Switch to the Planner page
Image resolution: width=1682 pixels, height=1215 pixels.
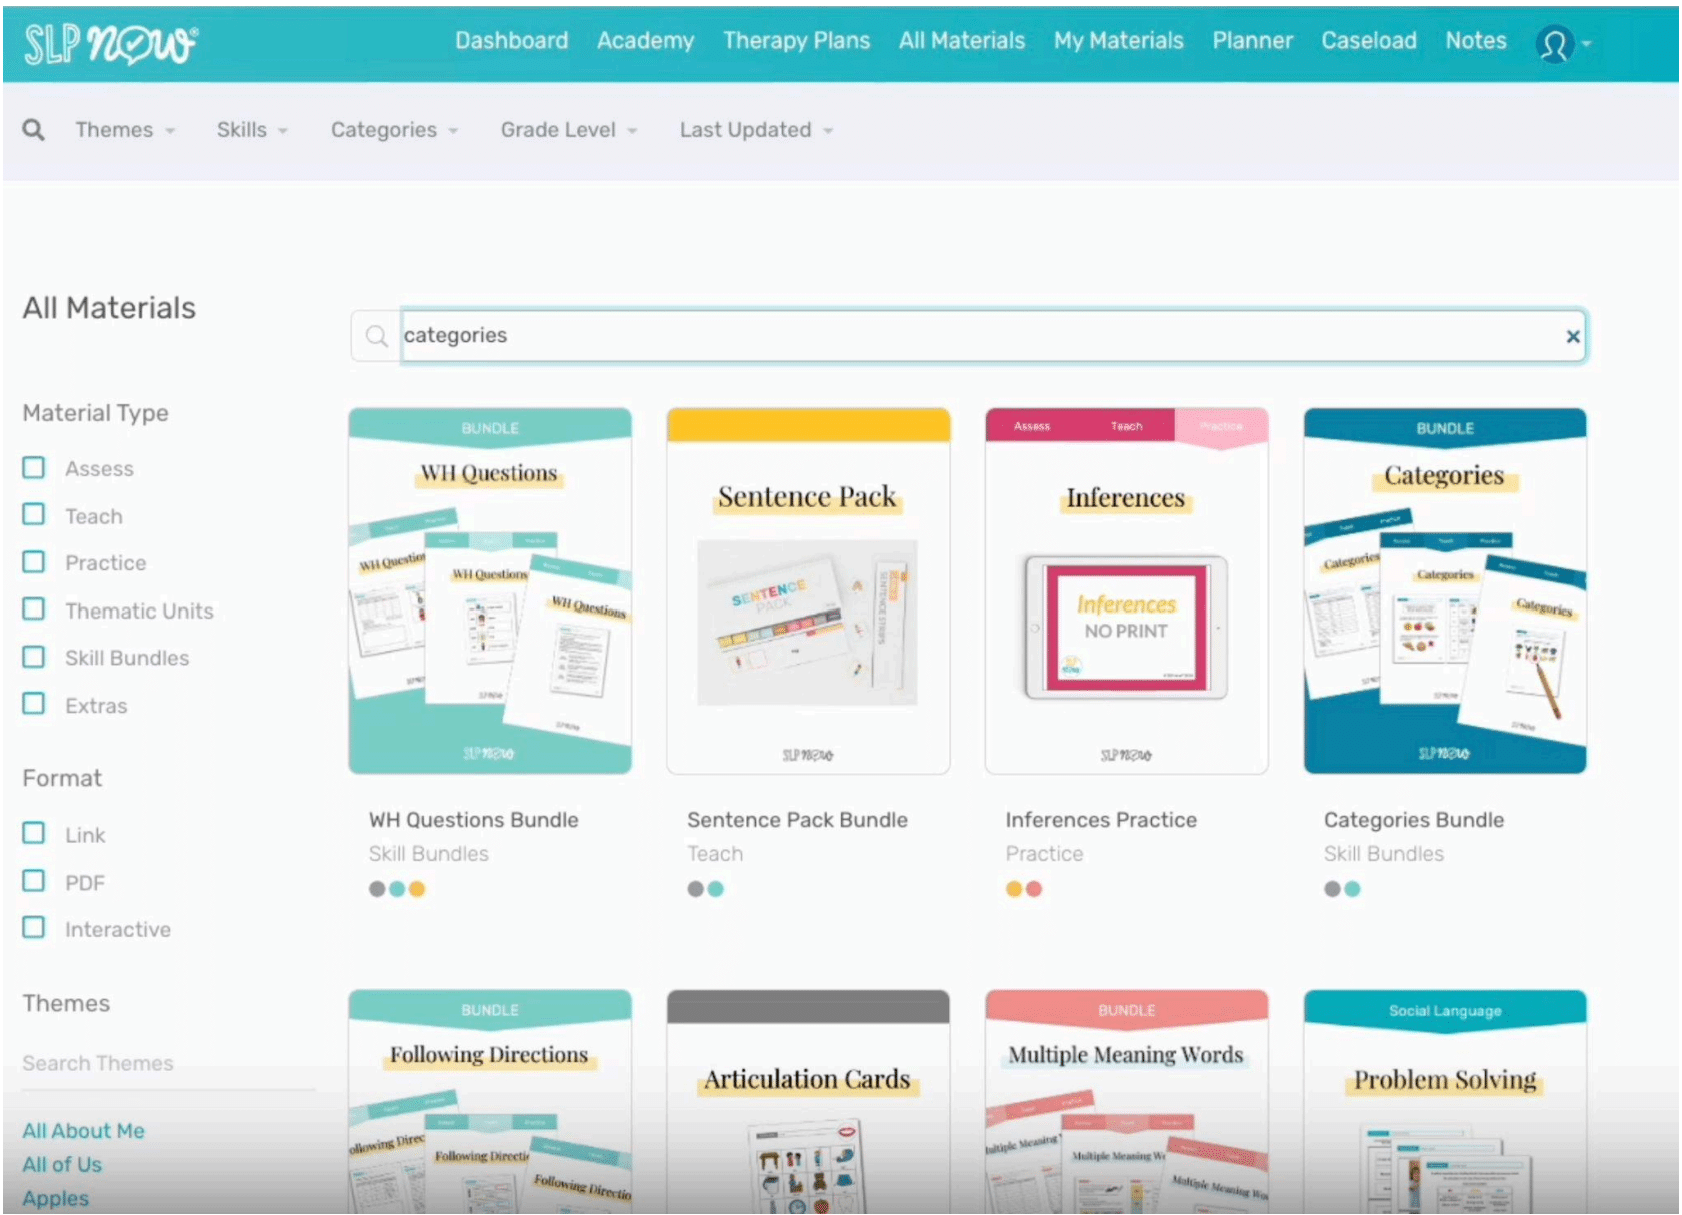(x=1252, y=41)
